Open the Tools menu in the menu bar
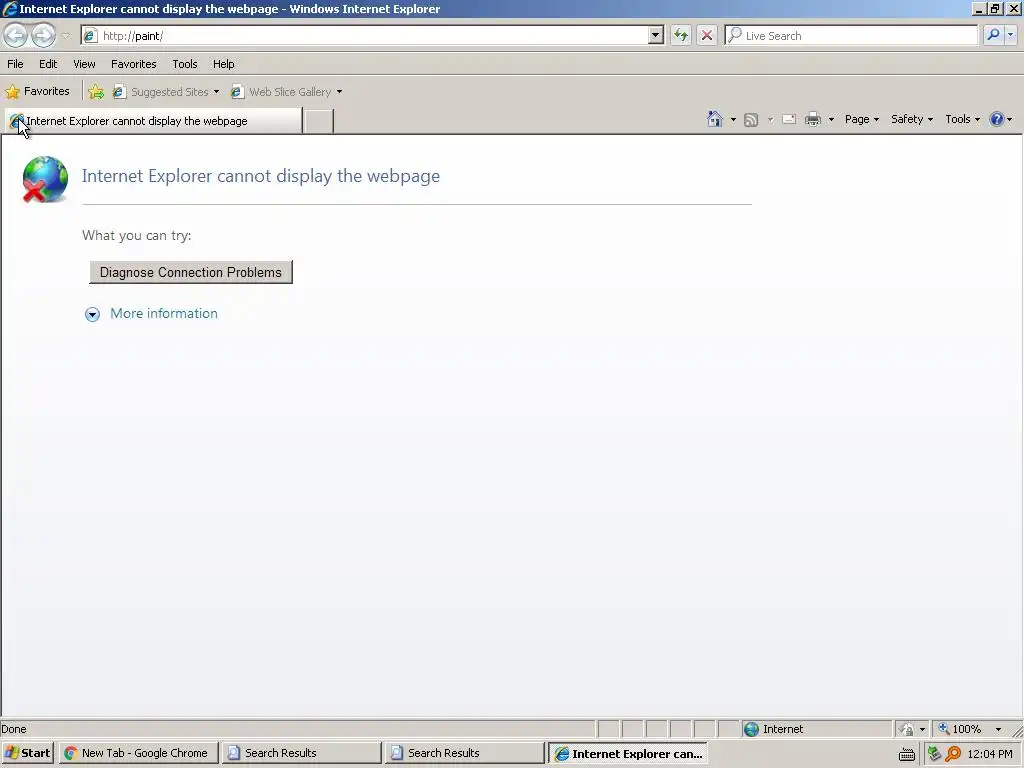1024x768 pixels. click(x=185, y=64)
